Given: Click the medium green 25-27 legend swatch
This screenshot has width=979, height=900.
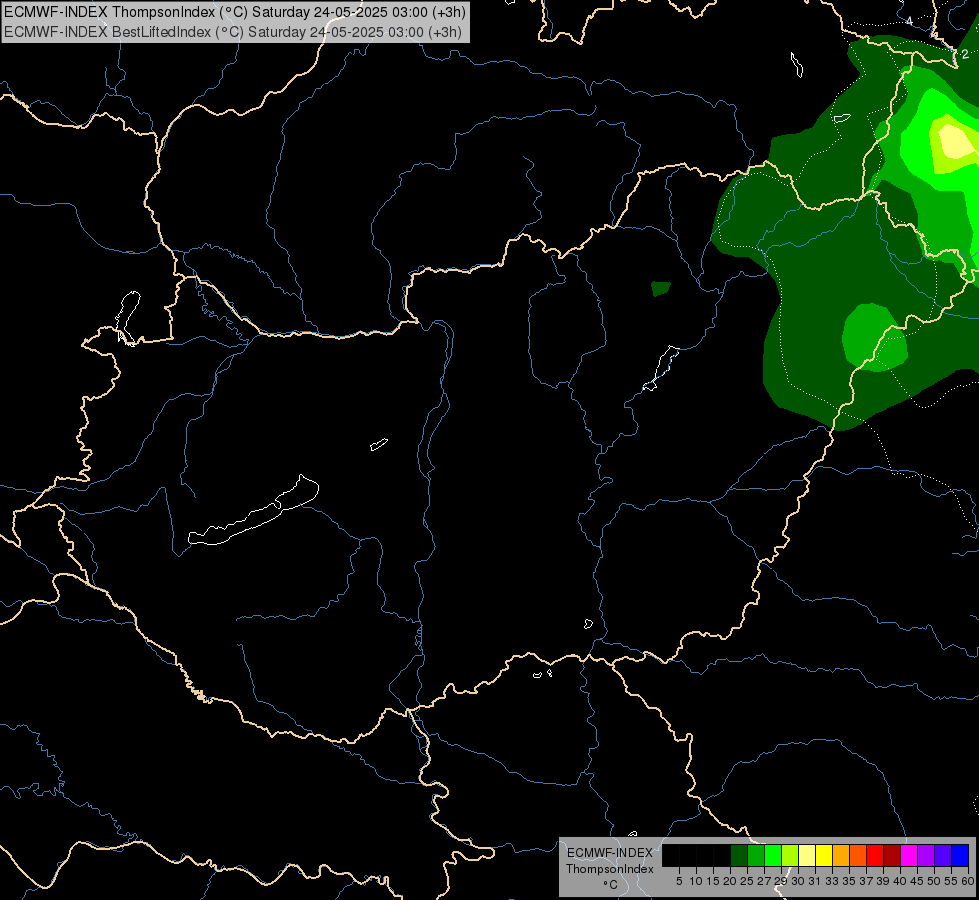Looking at the screenshot, I should pyautogui.click(x=756, y=855).
